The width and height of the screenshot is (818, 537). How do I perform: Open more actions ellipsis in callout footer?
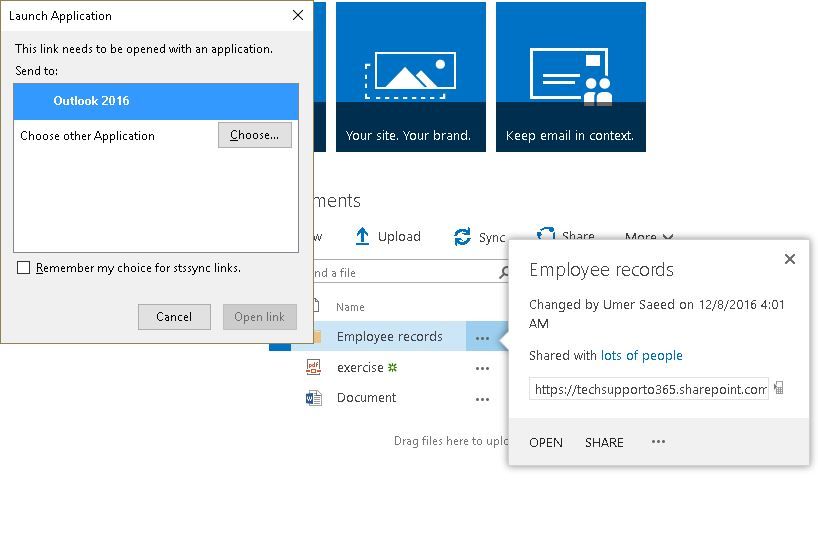click(658, 441)
